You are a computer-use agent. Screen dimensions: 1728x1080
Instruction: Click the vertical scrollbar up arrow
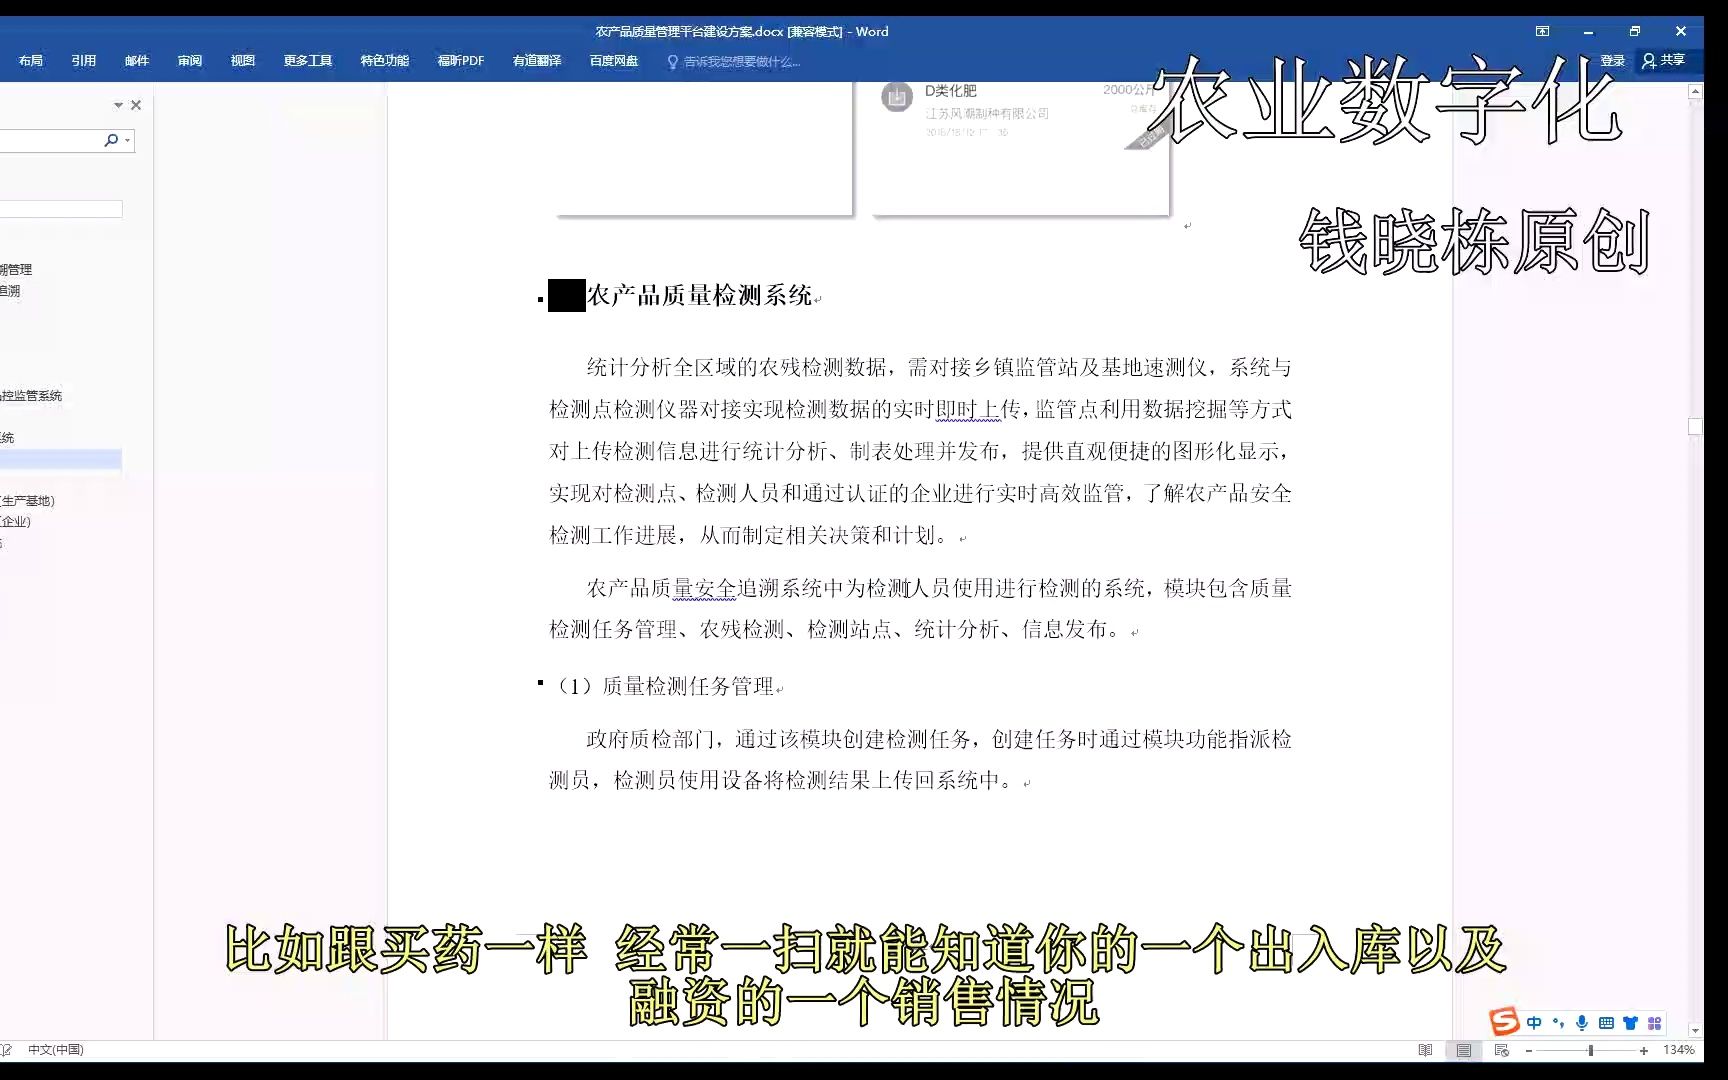[x=1695, y=91]
